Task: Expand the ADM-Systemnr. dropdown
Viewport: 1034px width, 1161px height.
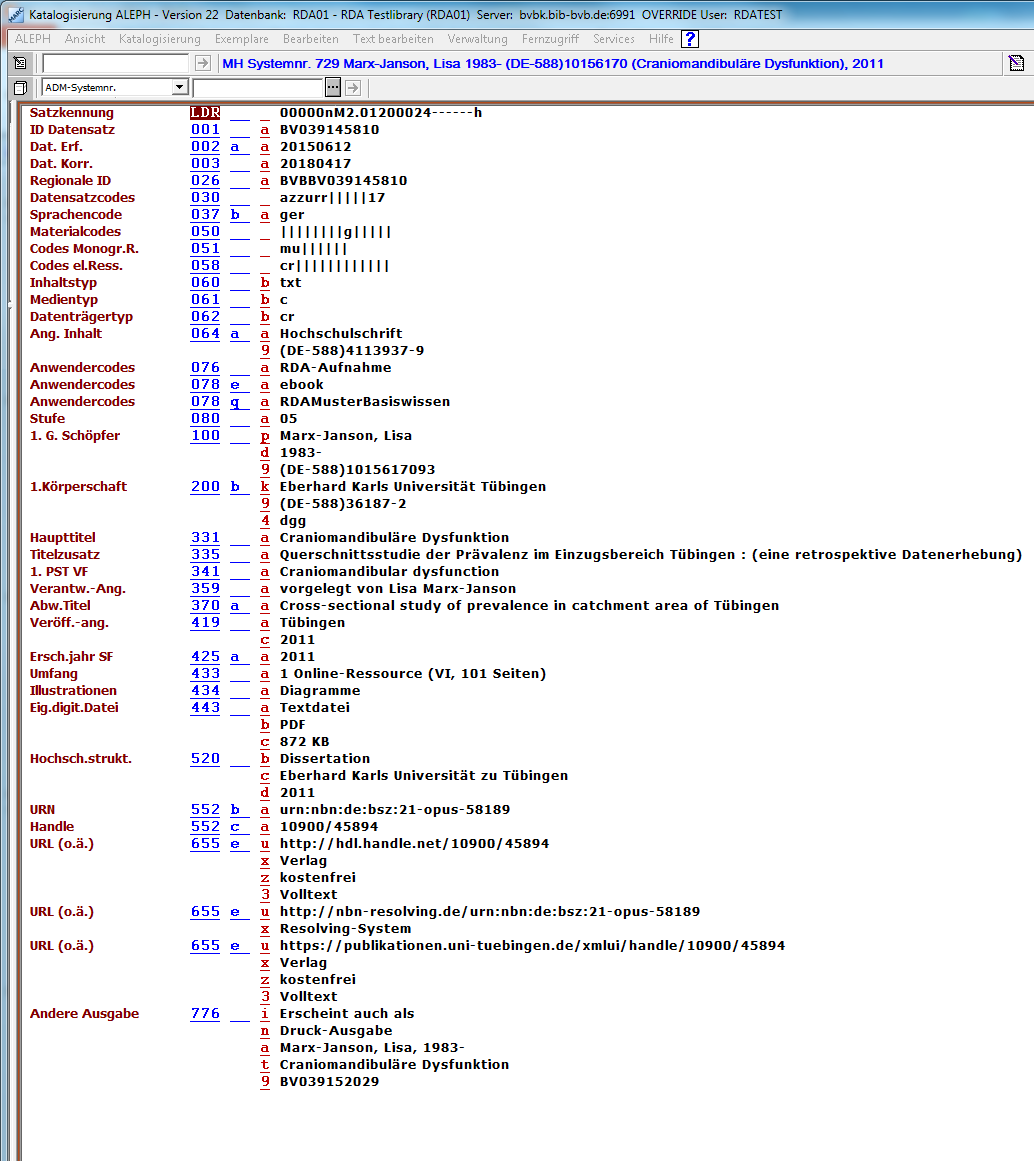Action: pos(180,87)
